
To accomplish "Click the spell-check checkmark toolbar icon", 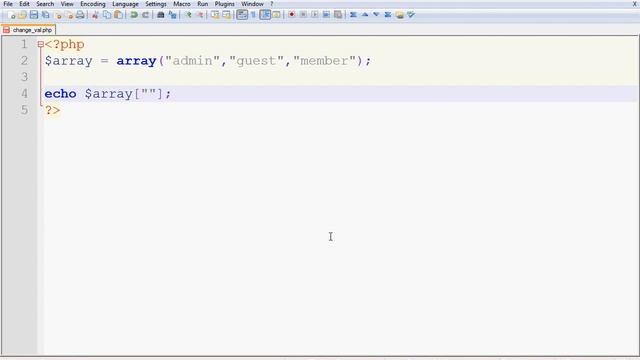I will [411, 15].
